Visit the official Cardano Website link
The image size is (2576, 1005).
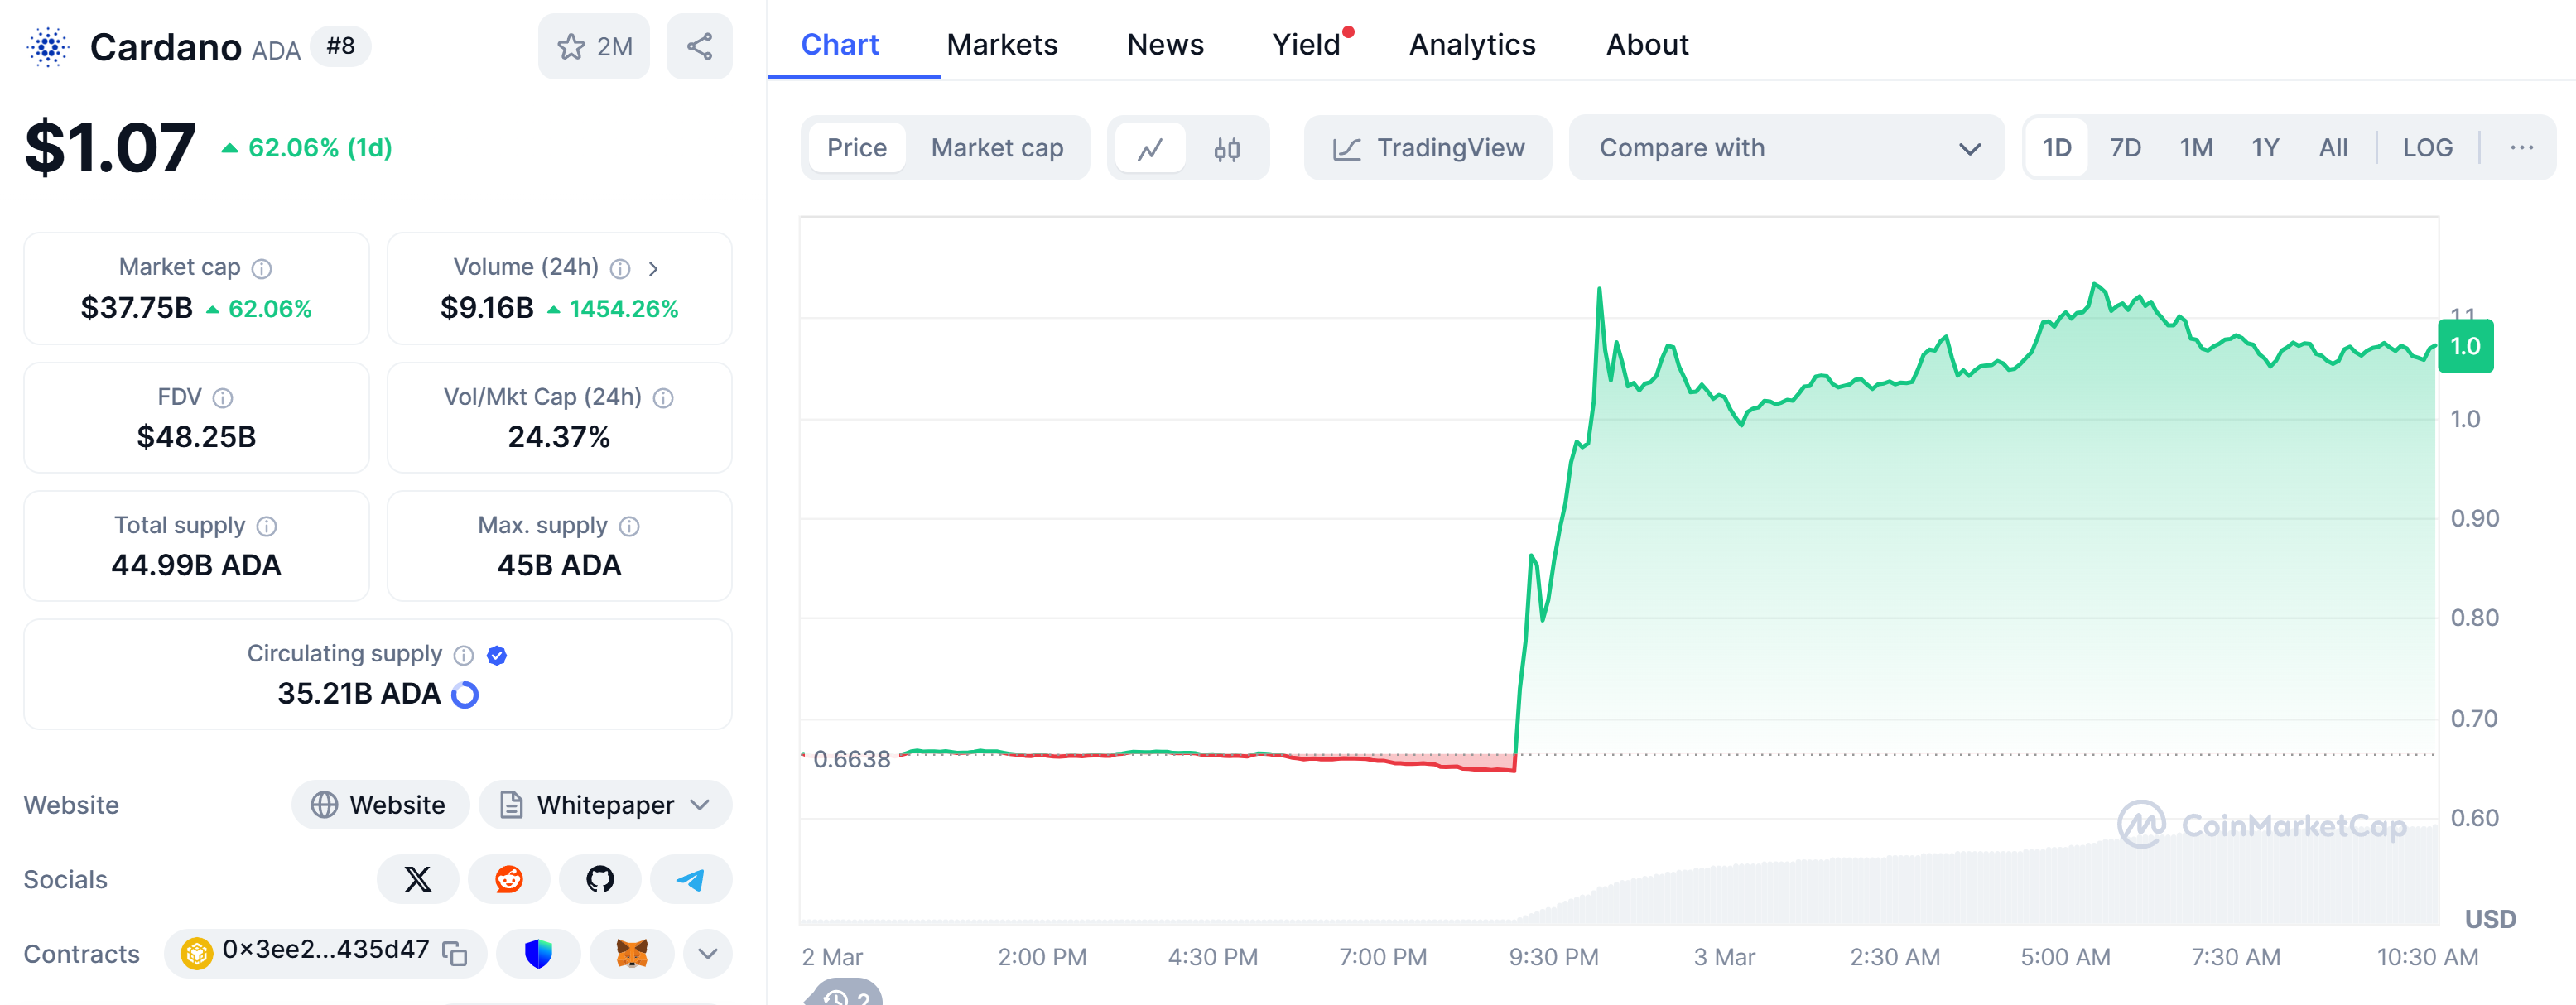pos(379,805)
